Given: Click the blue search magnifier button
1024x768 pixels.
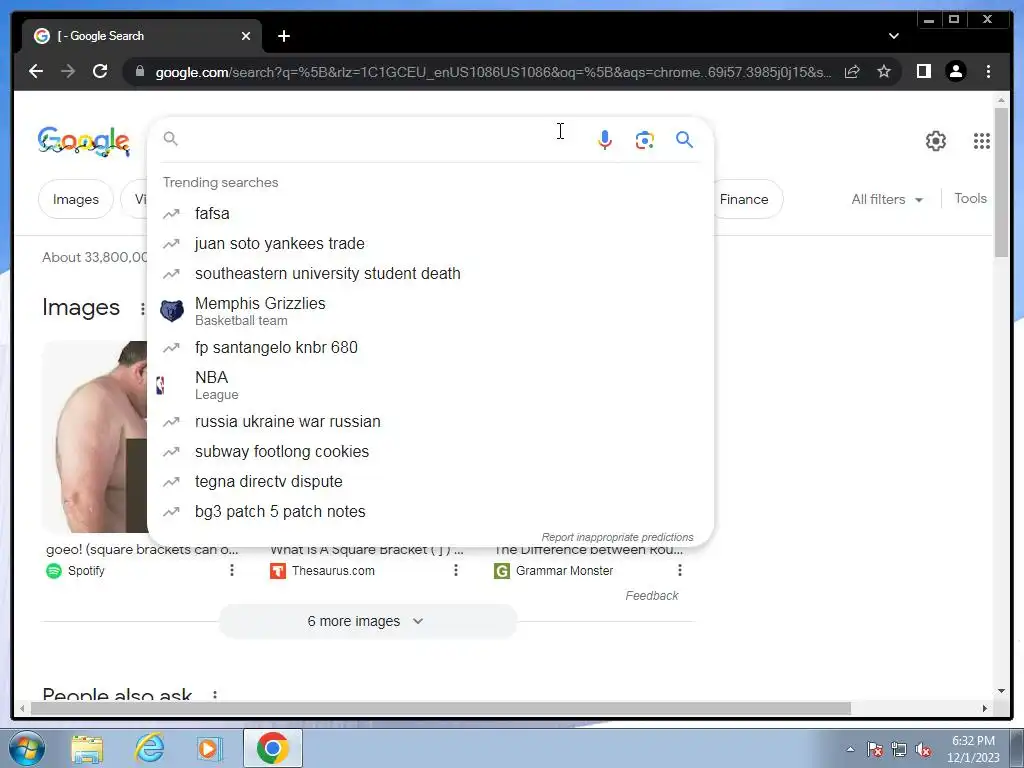Looking at the screenshot, I should pyautogui.click(x=684, y=140).
